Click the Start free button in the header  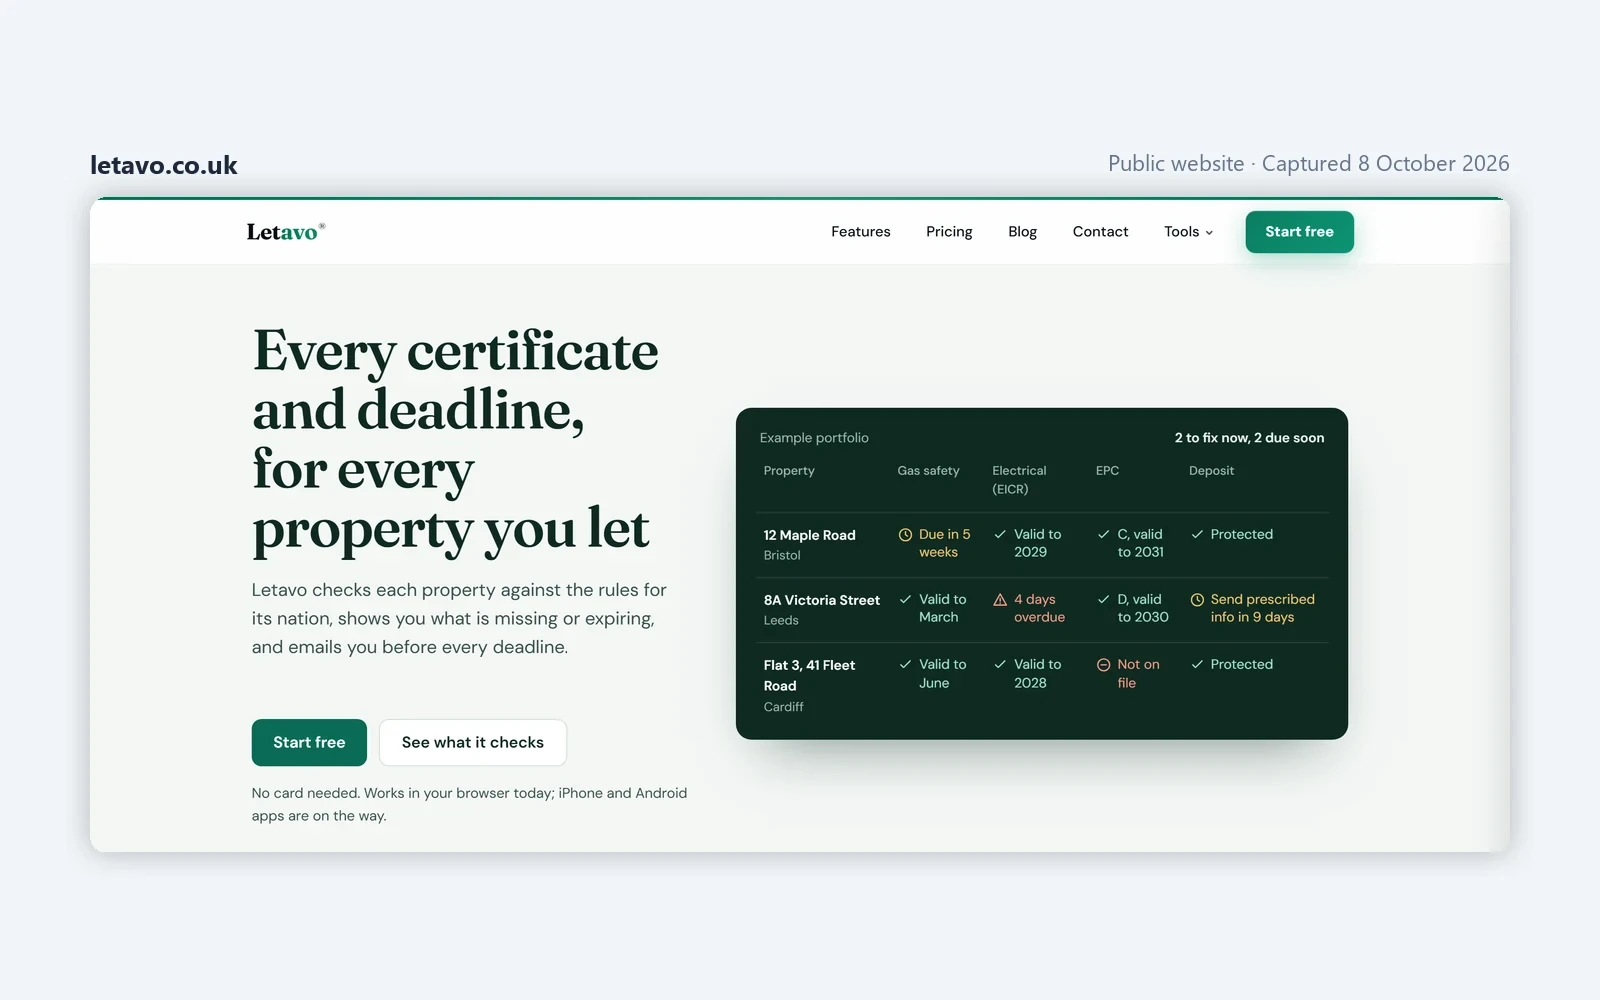click(x=1299, y=232)
